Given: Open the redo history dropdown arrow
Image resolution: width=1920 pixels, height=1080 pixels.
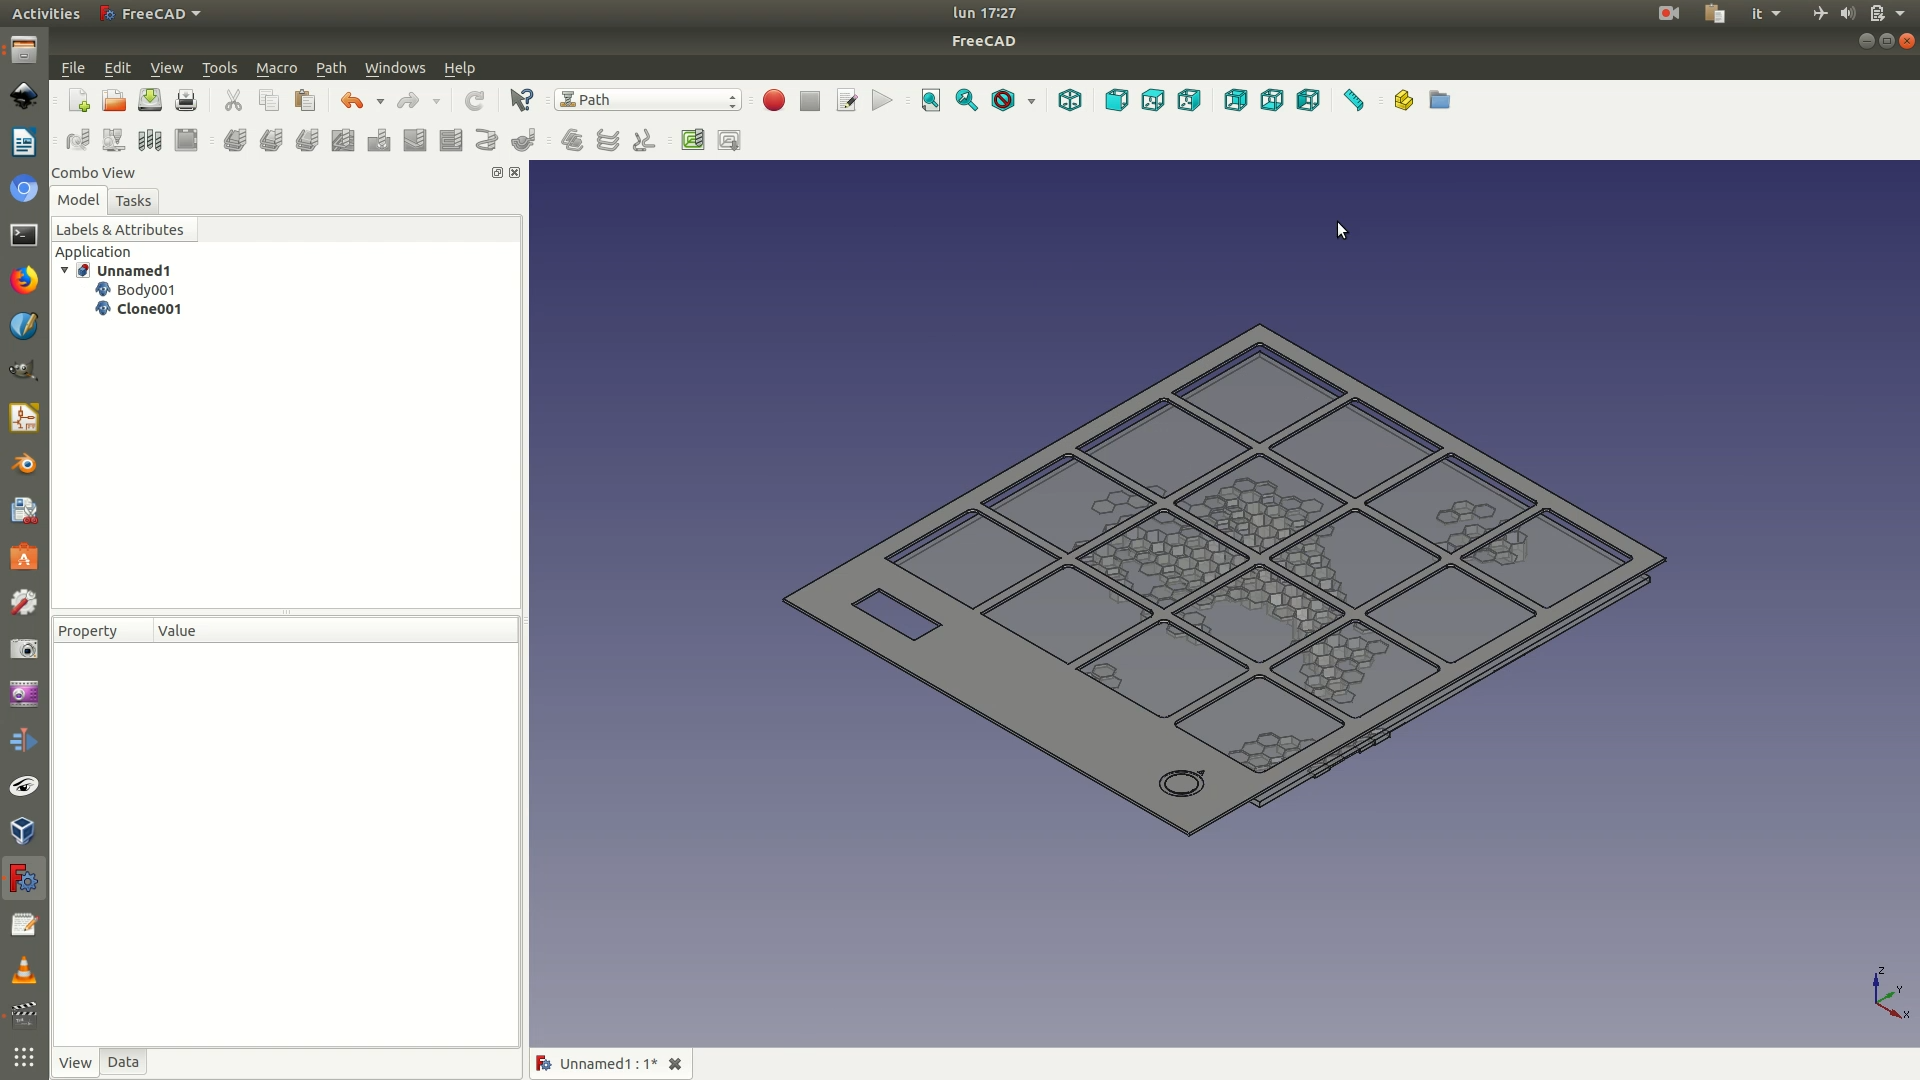Looking at the screenshot, I should [x=436, y=101].
